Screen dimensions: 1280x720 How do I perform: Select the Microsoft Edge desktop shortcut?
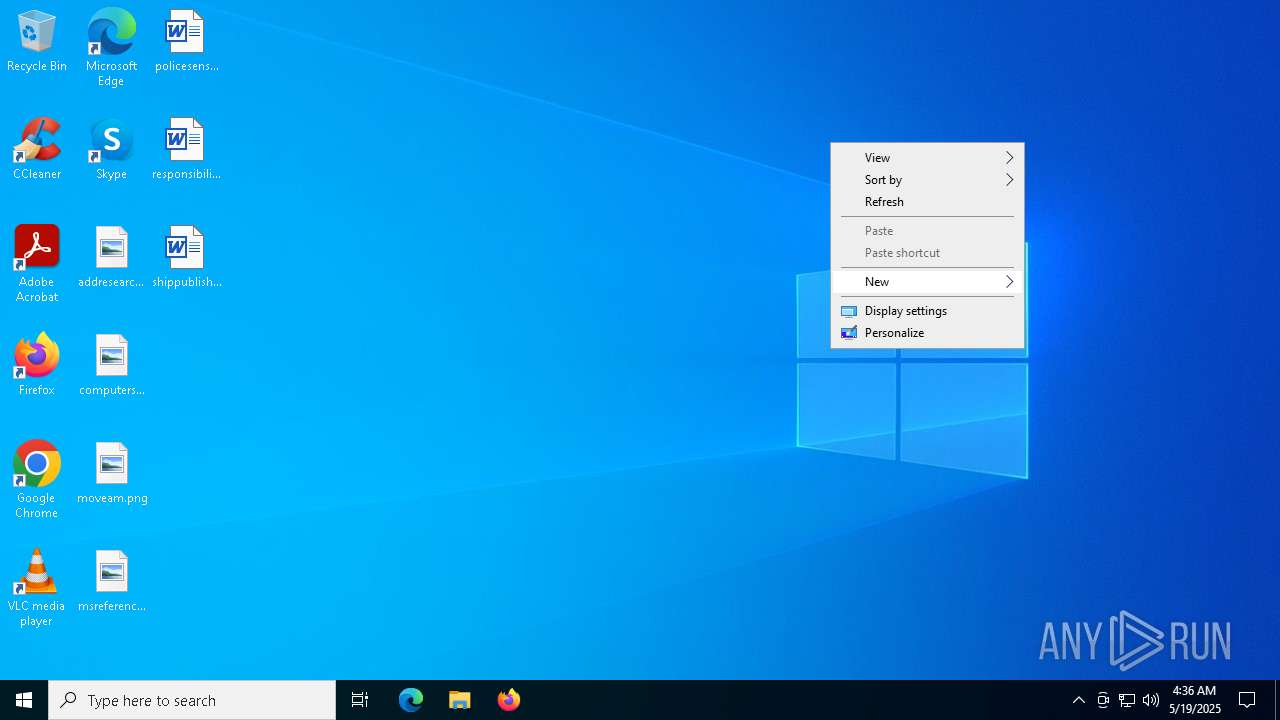[111, 47]
